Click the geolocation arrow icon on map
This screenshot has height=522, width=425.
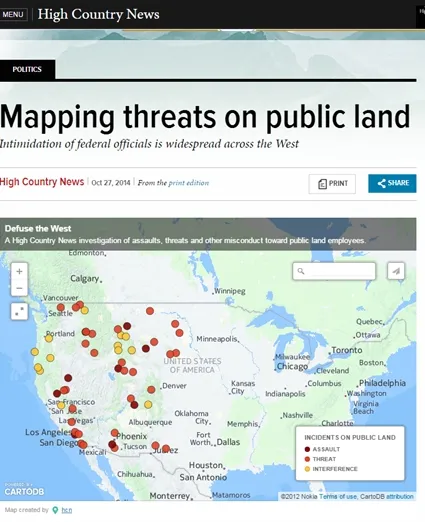(x=396, y=271)
